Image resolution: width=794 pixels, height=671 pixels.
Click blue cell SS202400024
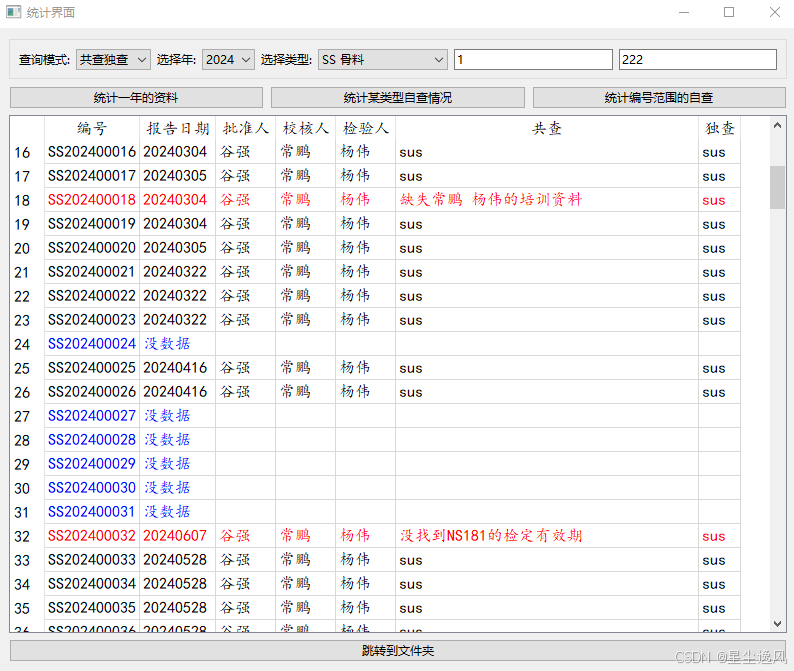[x=92, y=344]
